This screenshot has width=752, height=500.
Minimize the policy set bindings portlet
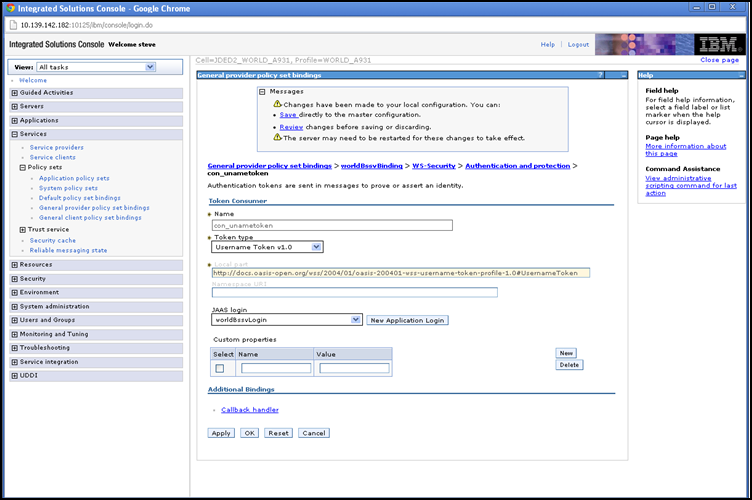pyautogui.click(x=623, y=75)
